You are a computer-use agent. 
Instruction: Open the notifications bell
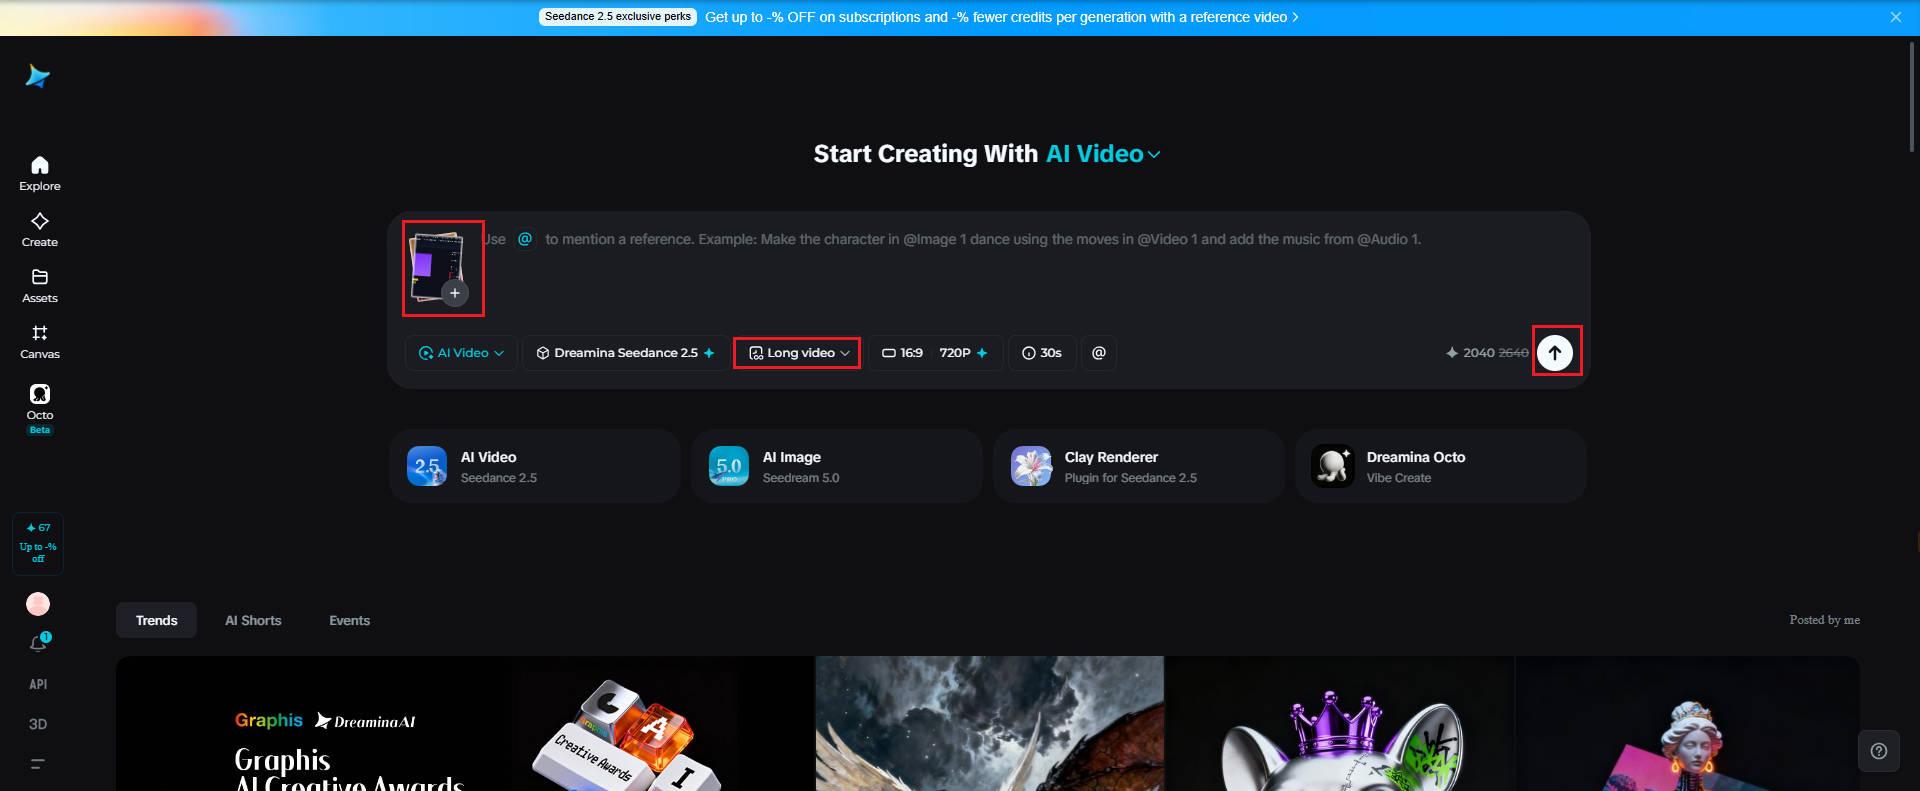pyautogui.click(x=39, y=643)
